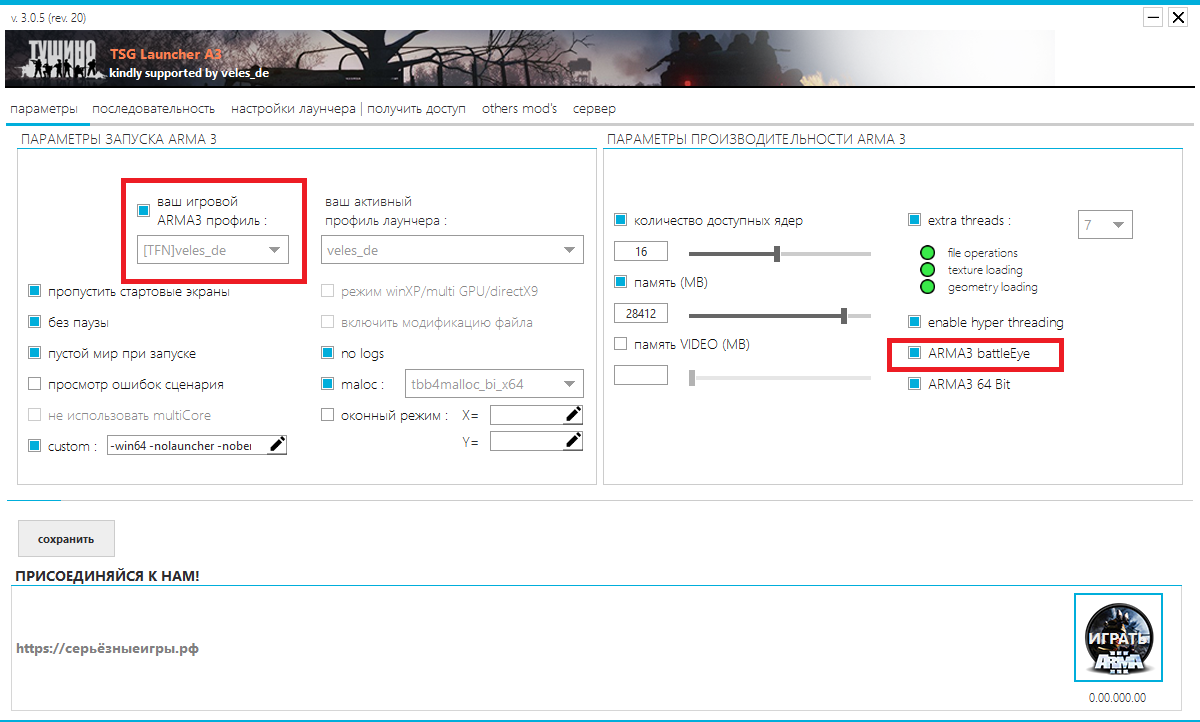Switch to the параметры tab
1200x722 pixels.
click(42, 108)
